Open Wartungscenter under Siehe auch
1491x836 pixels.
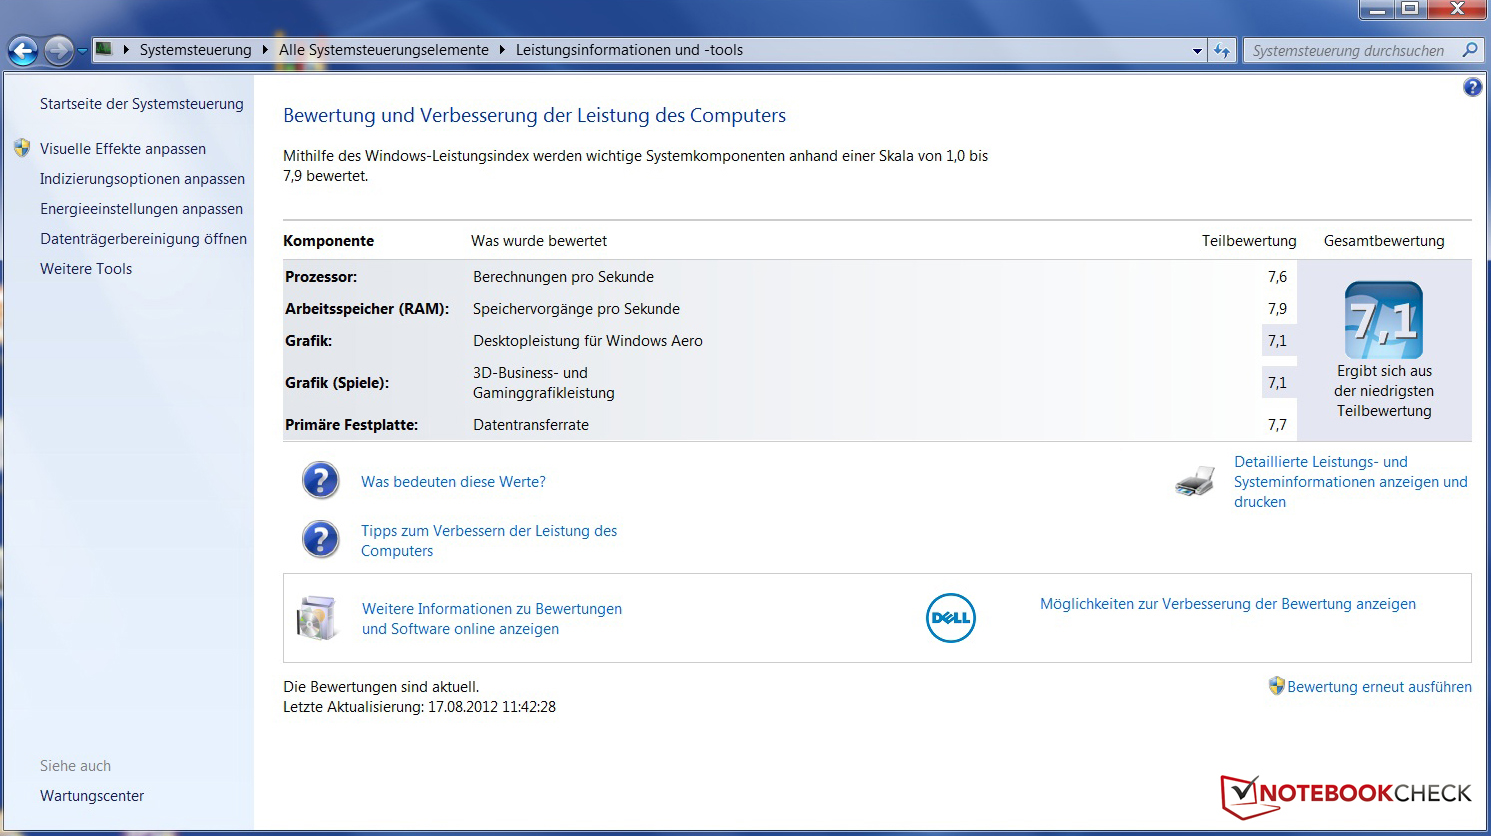click(92, 796)
